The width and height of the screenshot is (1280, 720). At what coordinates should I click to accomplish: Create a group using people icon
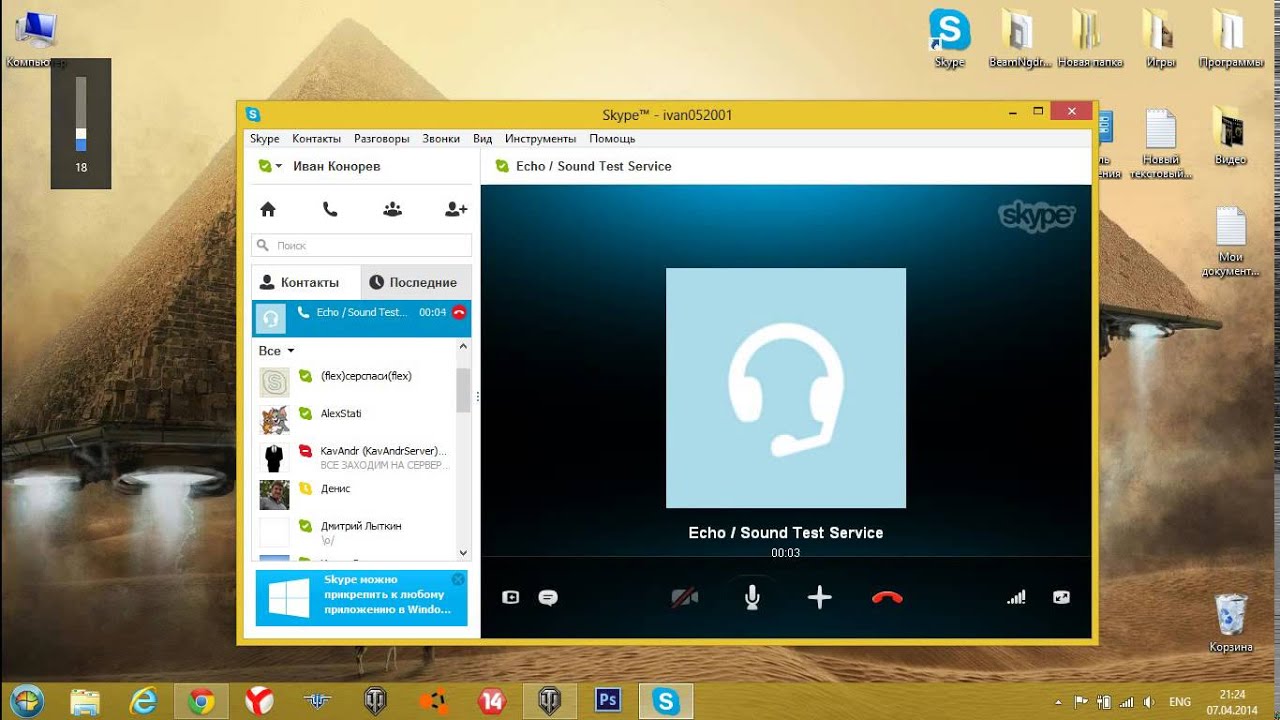(x=392, y=209)
